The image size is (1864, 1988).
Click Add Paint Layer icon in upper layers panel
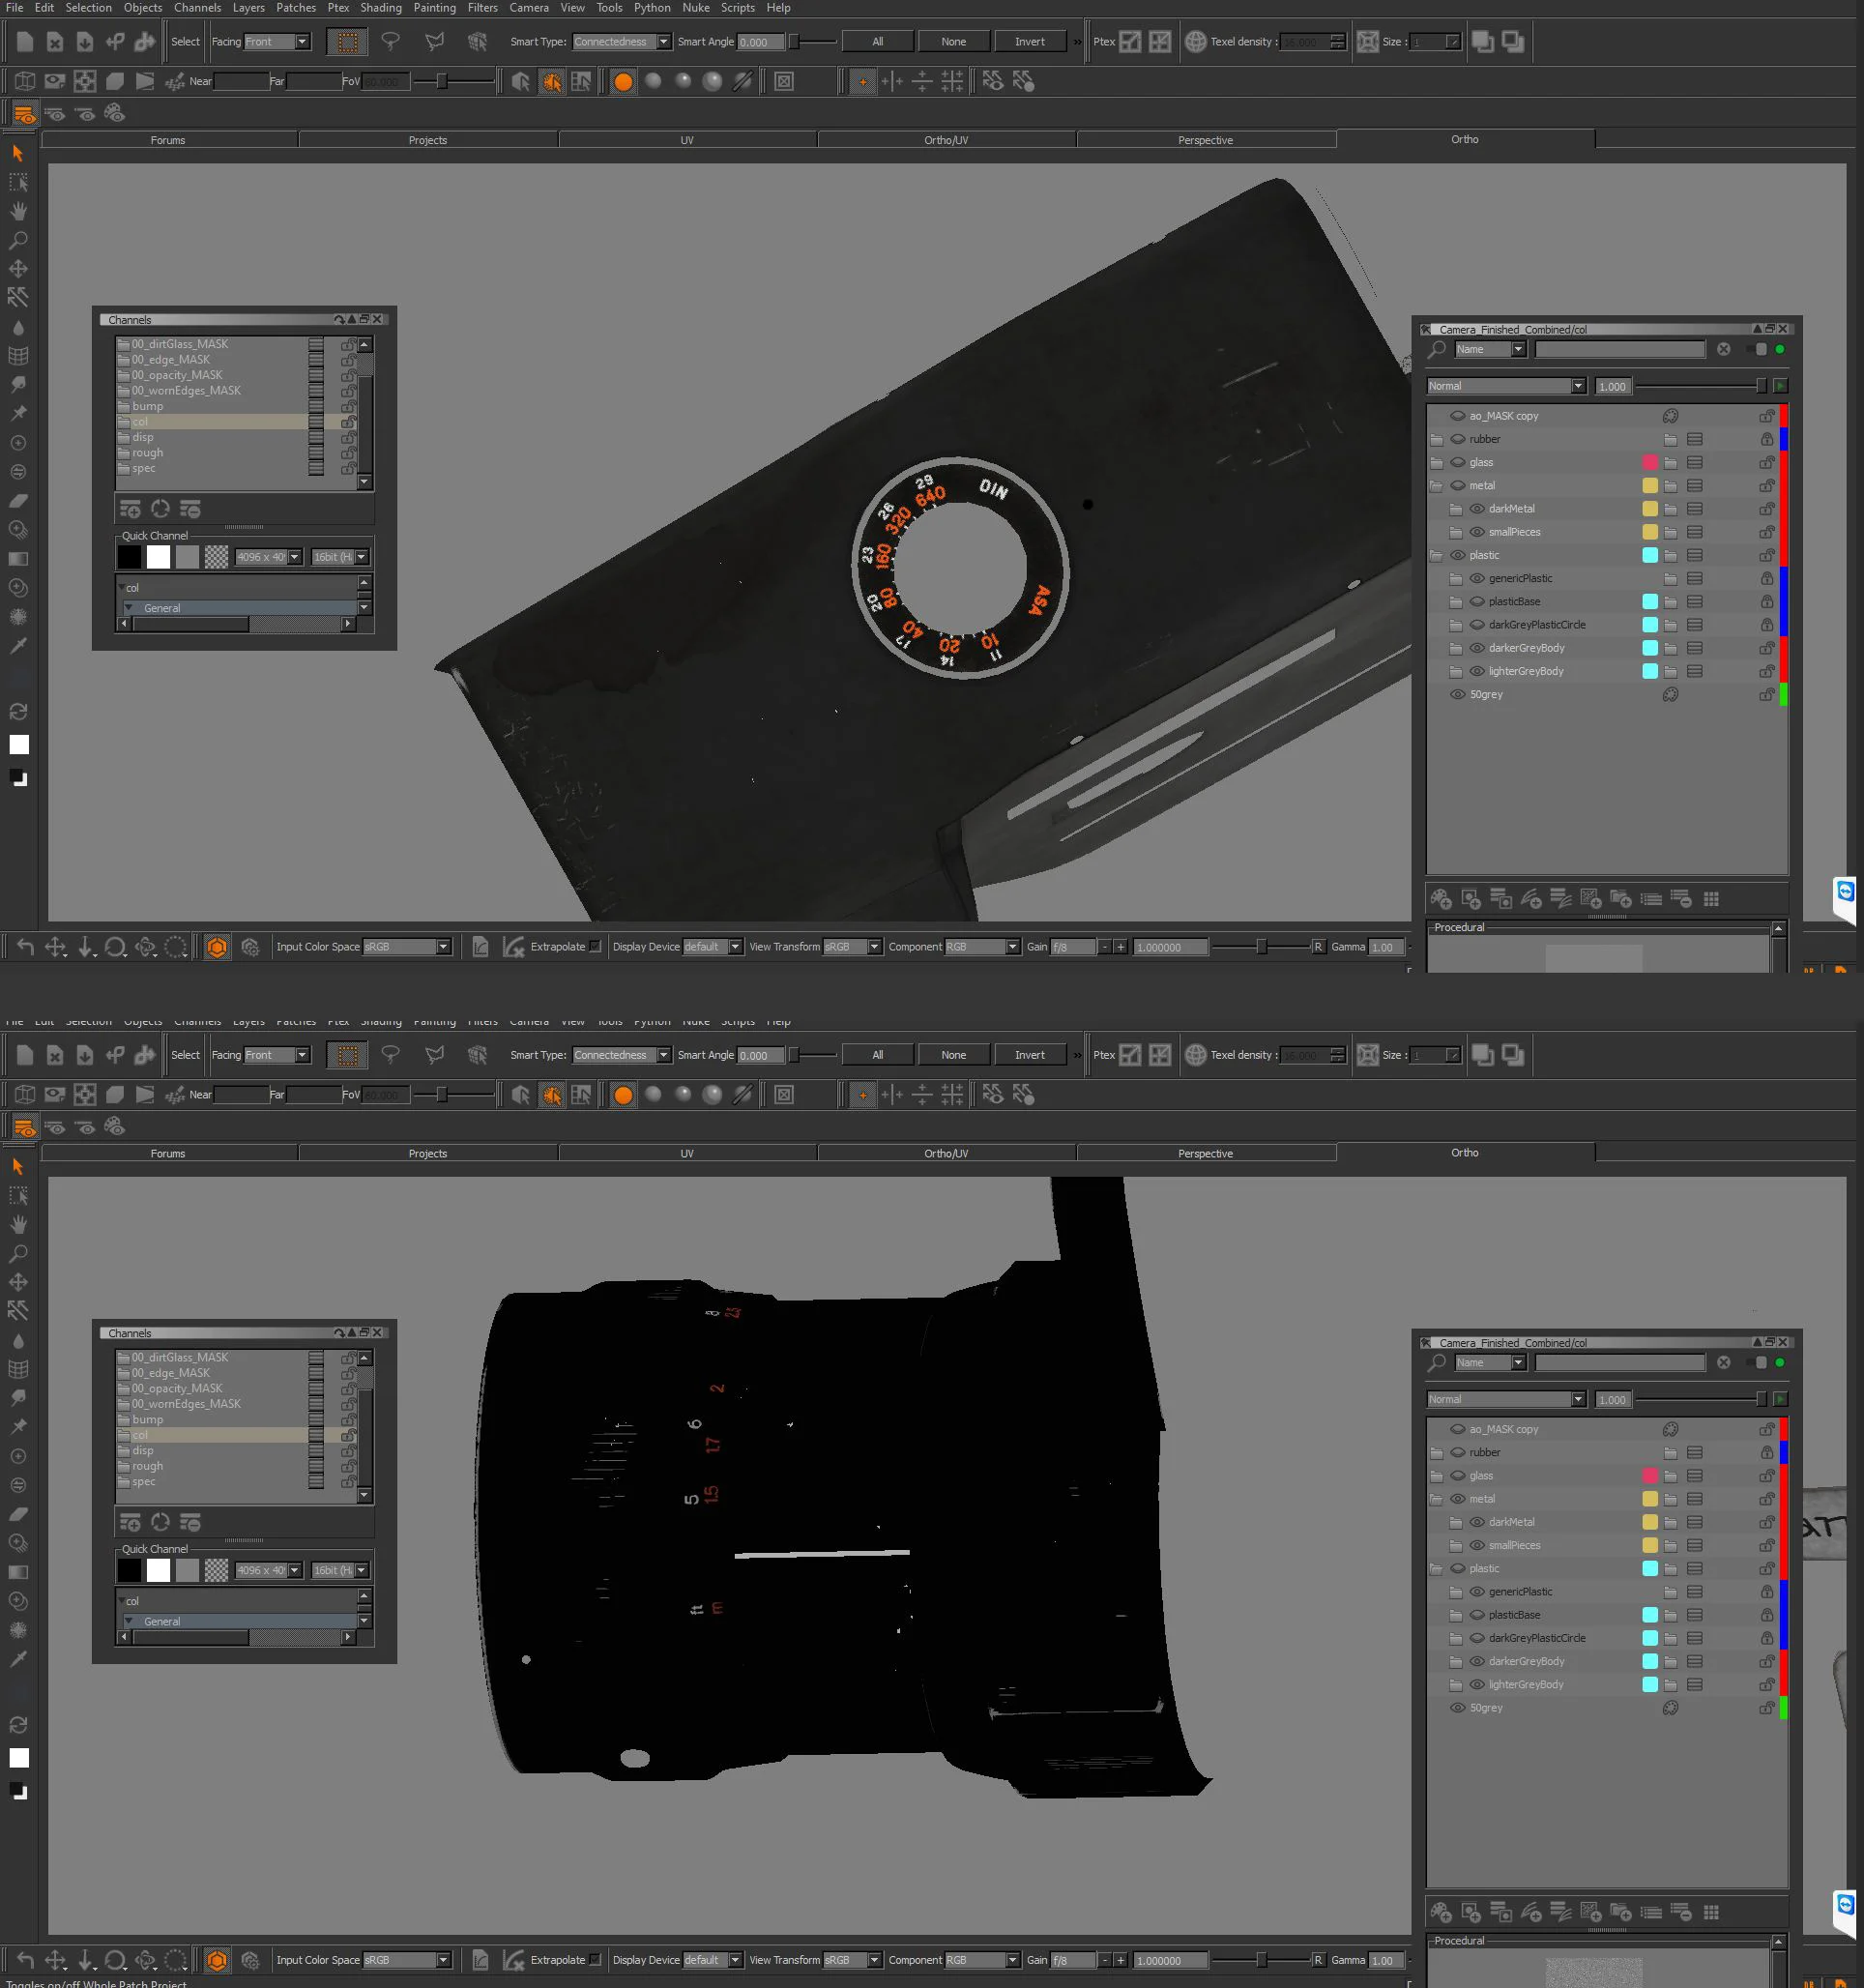point(1441,899)
